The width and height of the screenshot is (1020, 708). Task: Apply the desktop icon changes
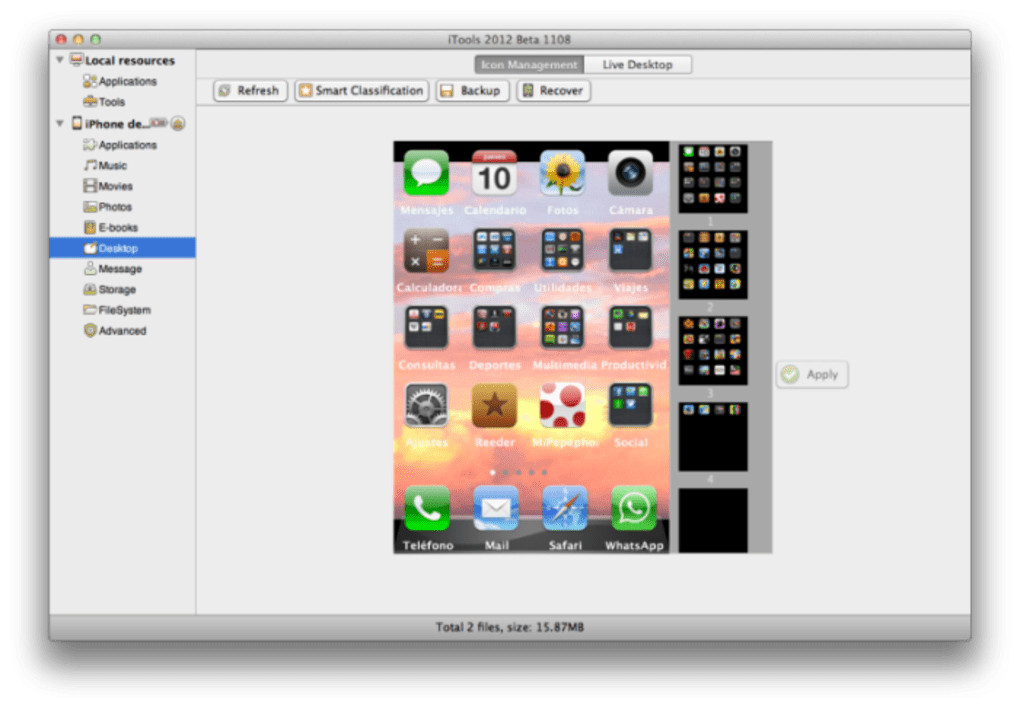coord(812,374)
